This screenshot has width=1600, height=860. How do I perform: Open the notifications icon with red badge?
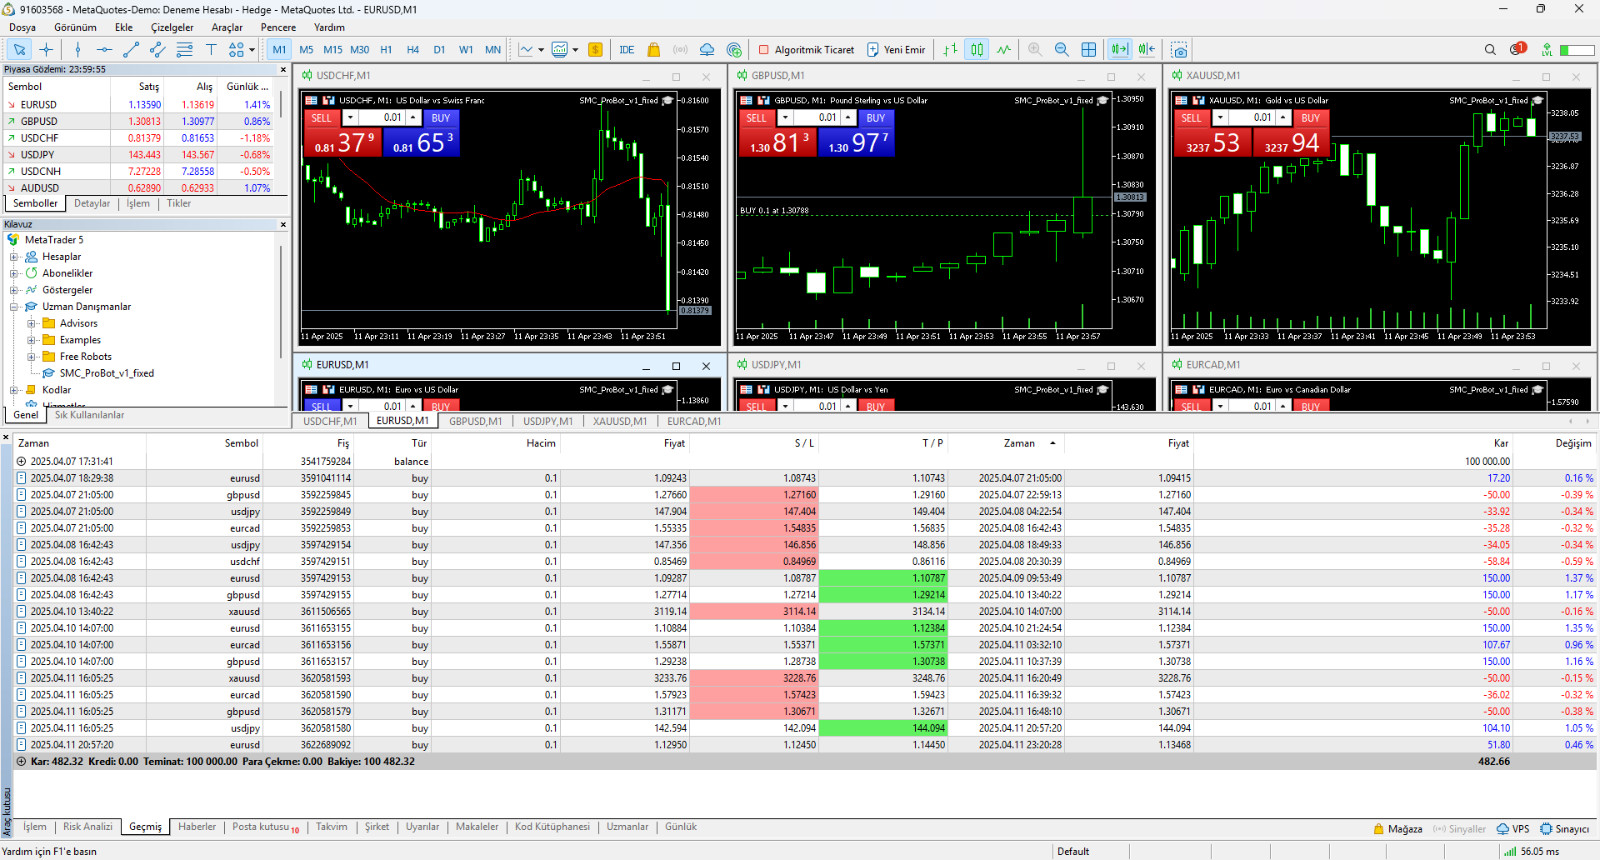[1518, 48]
